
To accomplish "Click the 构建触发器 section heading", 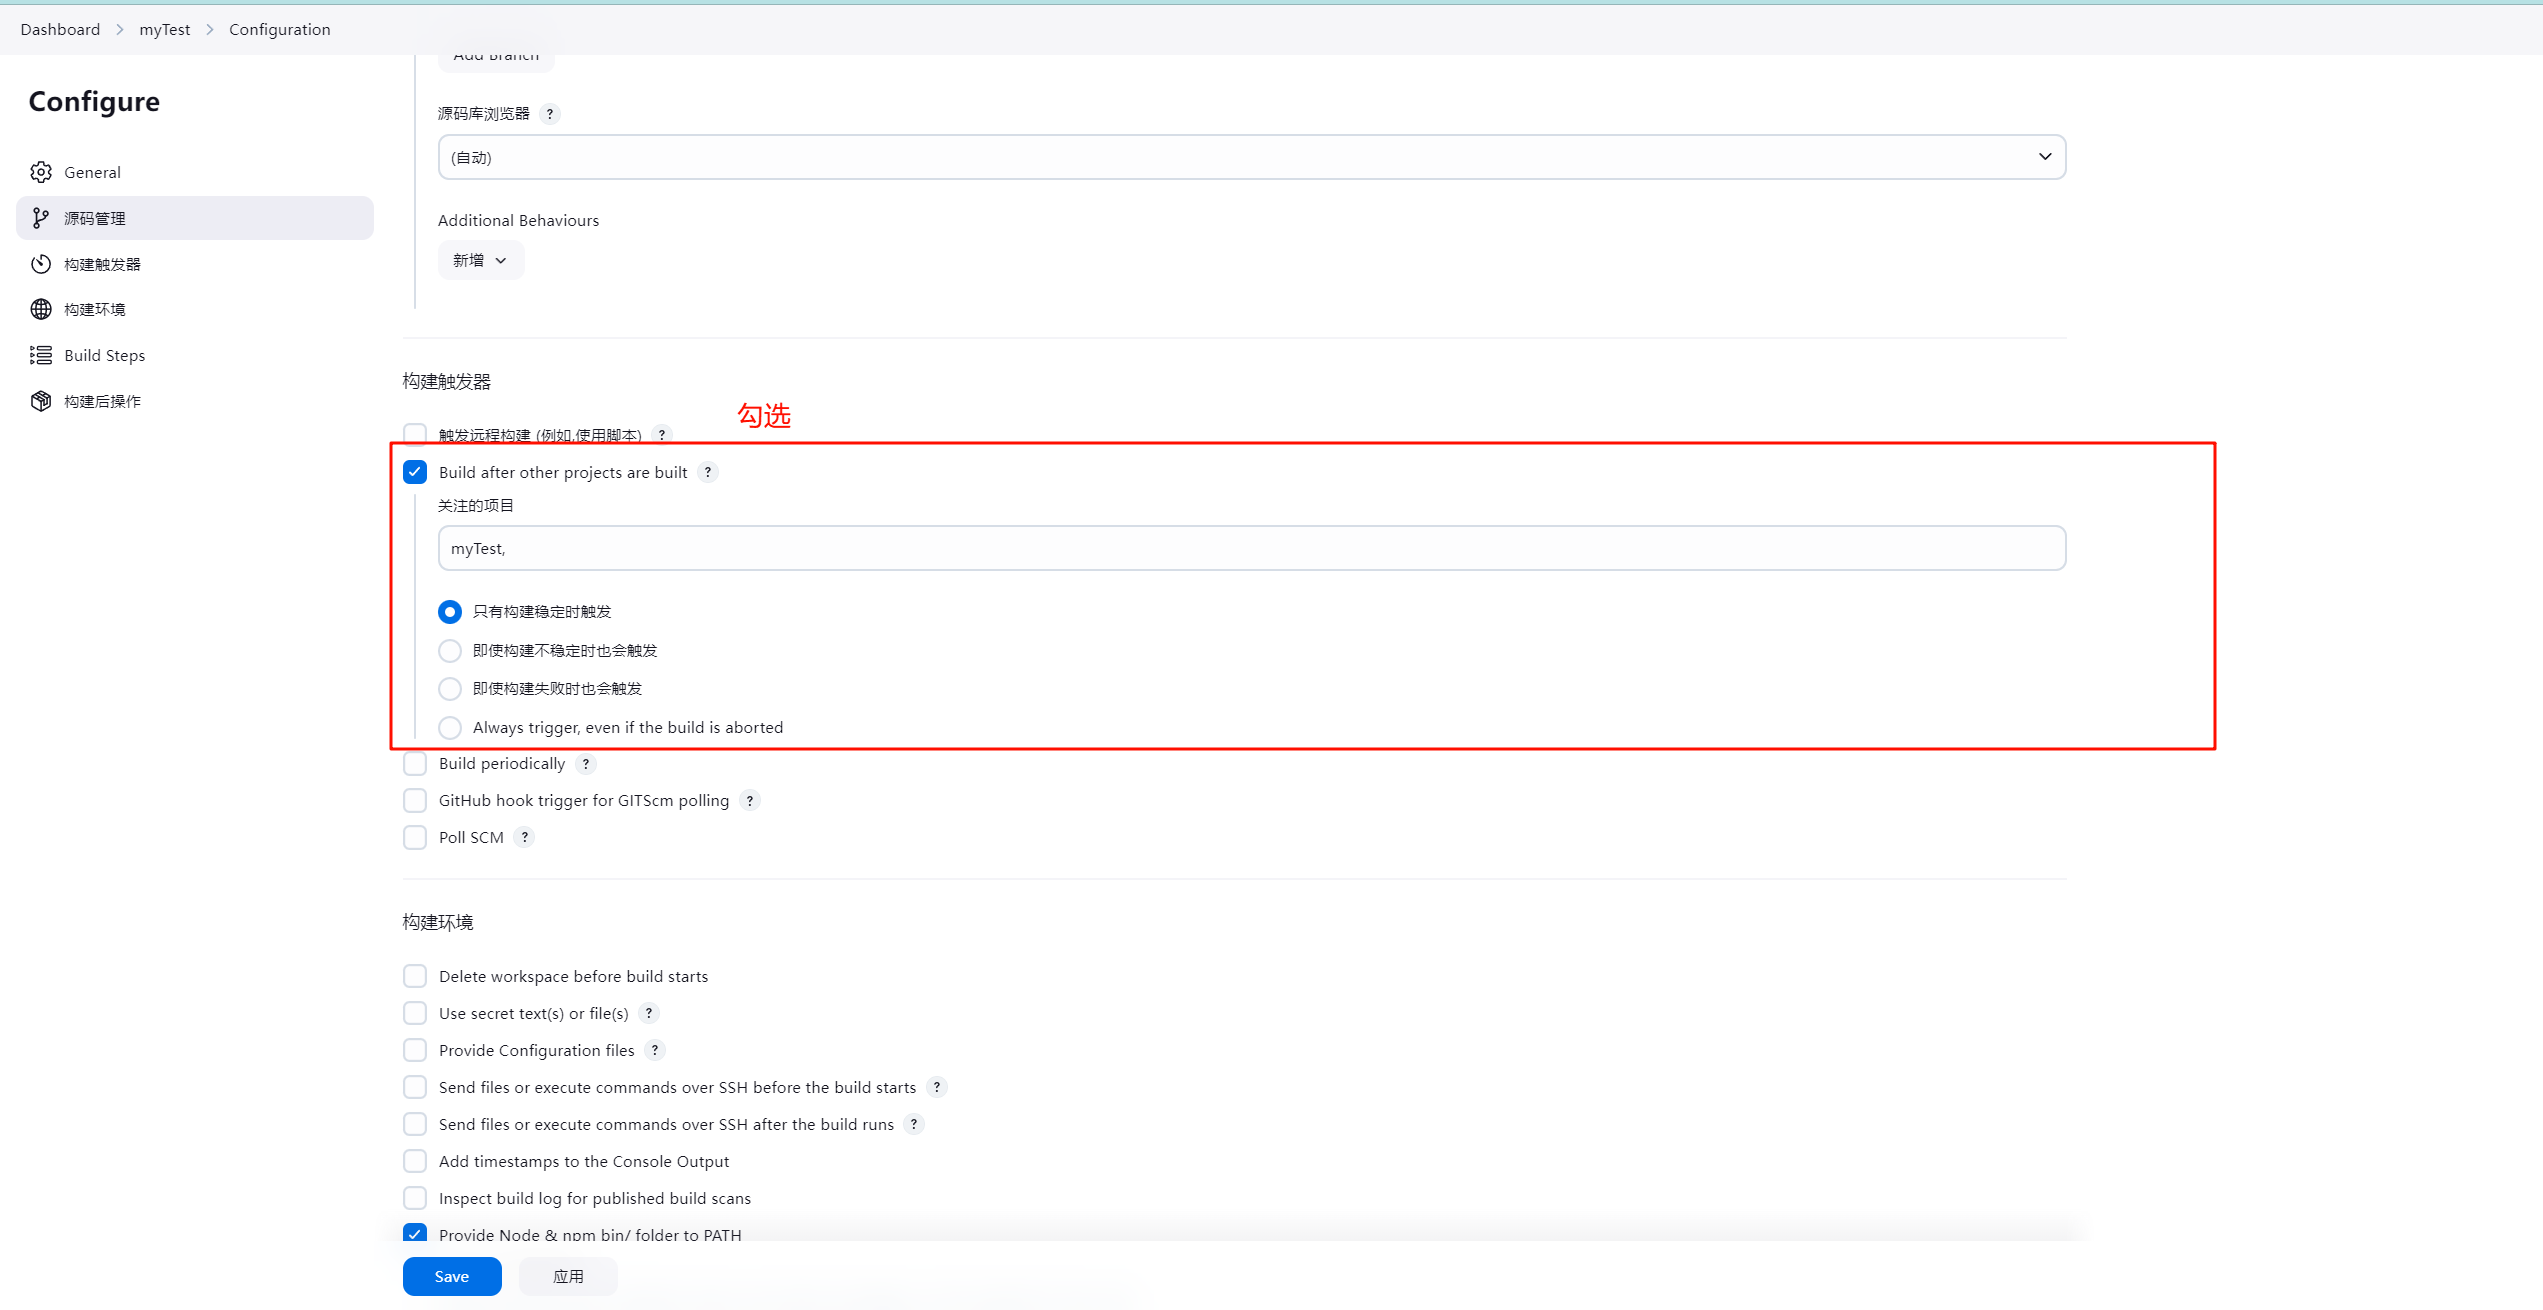I will pos(447,381).
